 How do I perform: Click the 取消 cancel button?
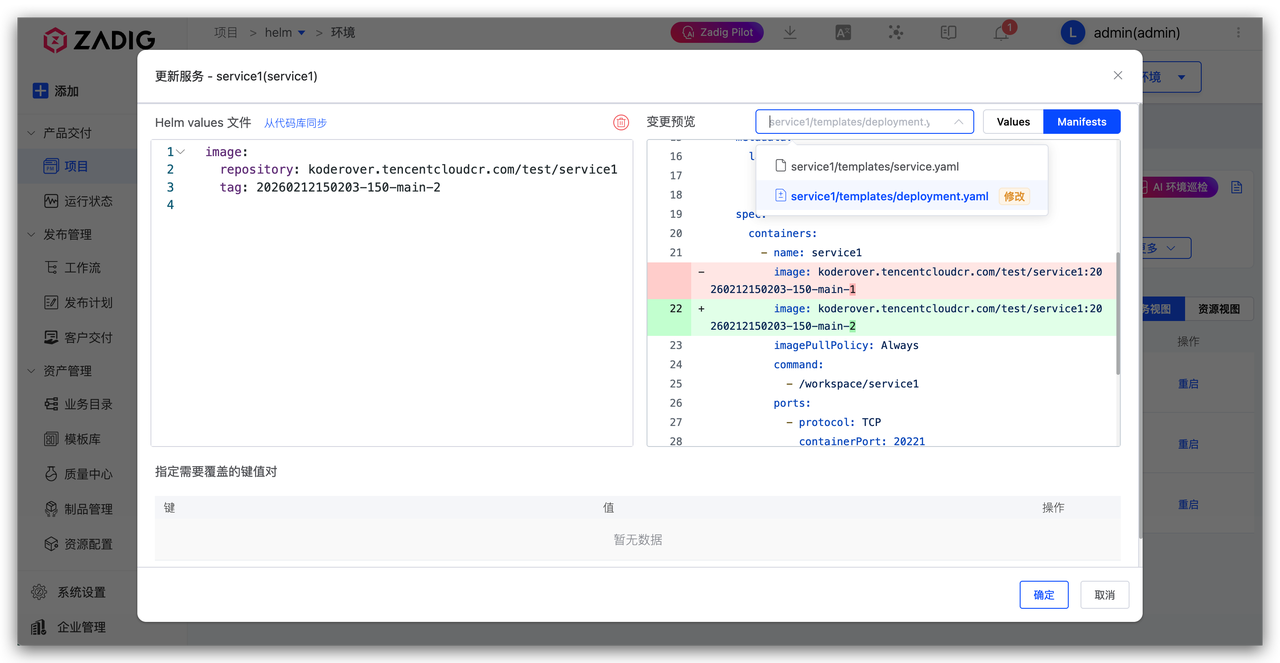click(1104, 595)
